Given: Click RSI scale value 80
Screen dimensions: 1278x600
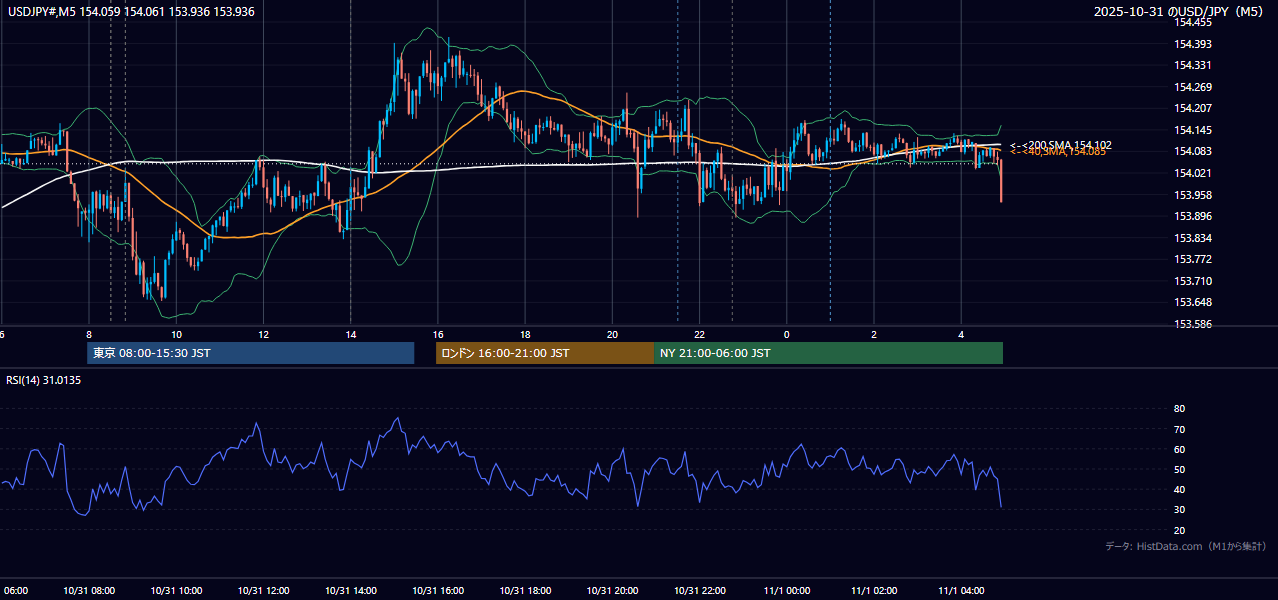Looking at the screenshot, I should [1180, 409].
